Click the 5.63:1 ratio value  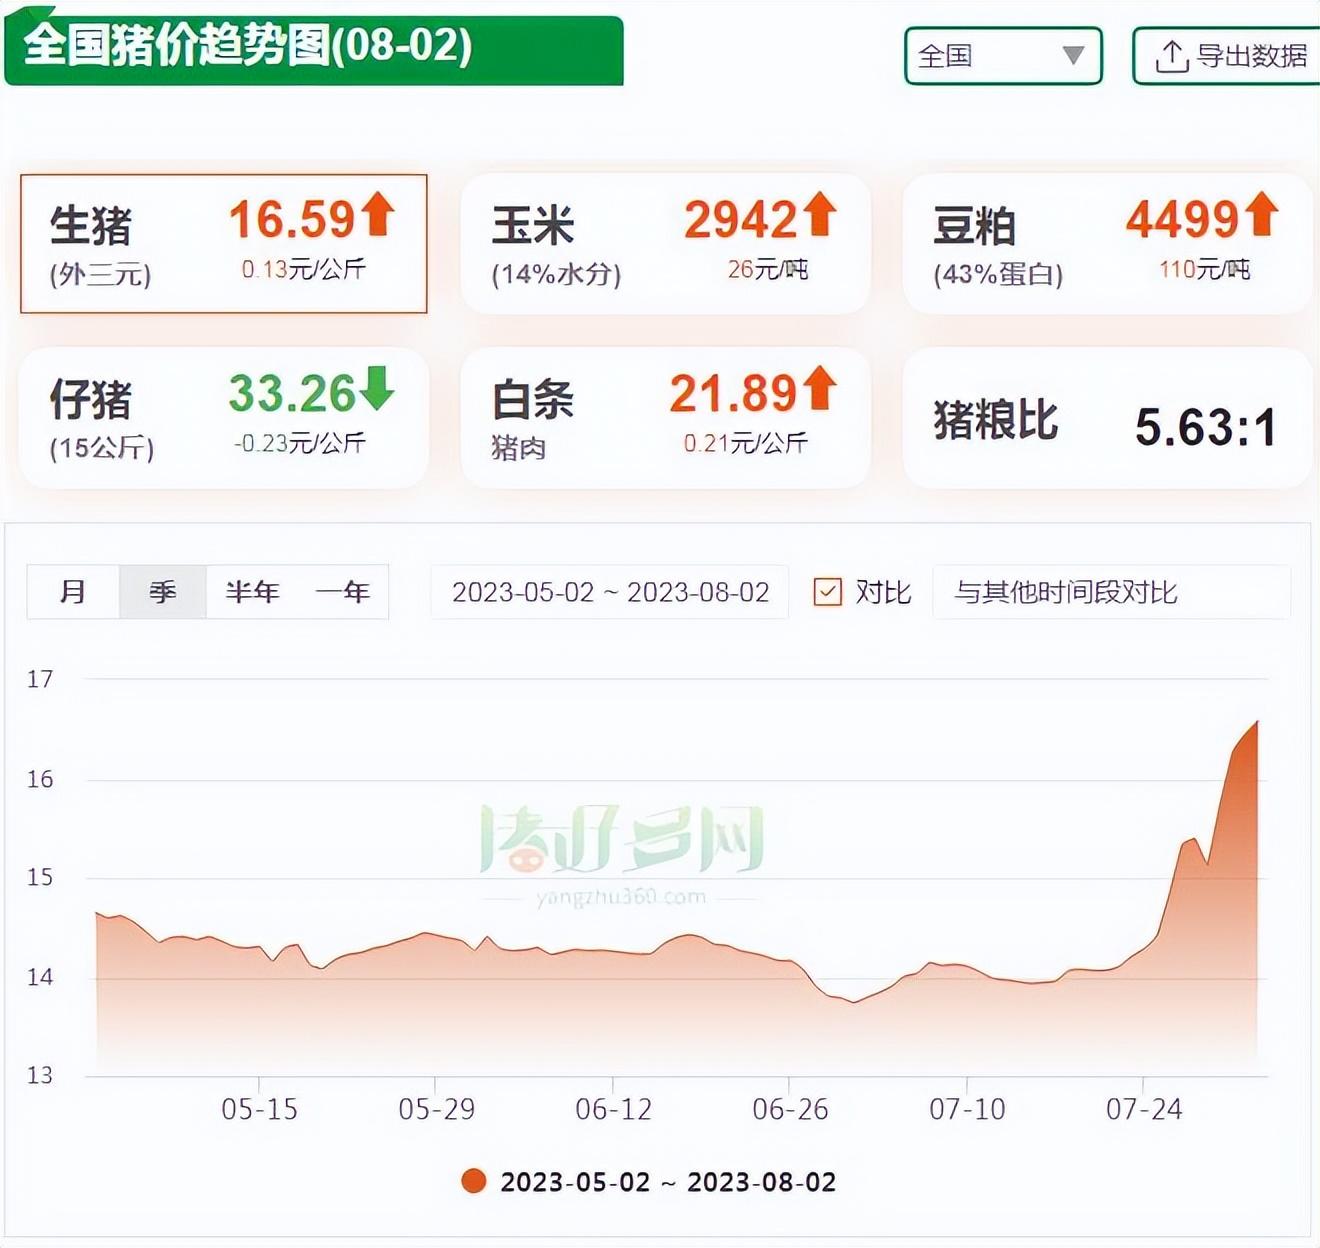click(1206, 428)
